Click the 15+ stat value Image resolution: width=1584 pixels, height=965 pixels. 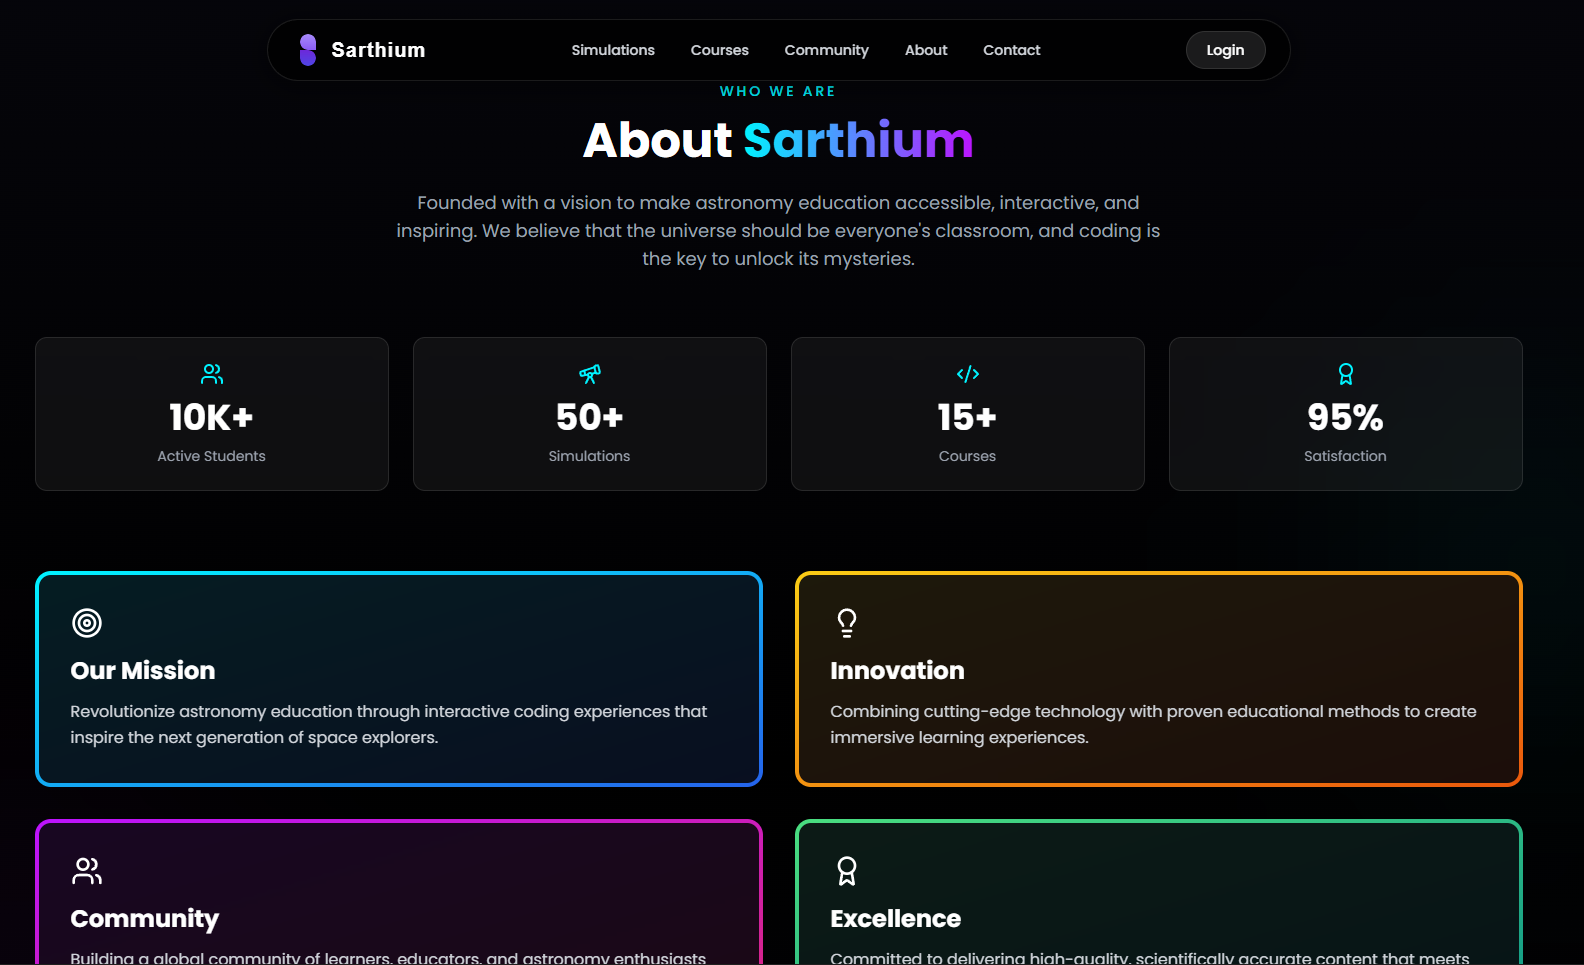pyautogui.click(x=967, y=417)
